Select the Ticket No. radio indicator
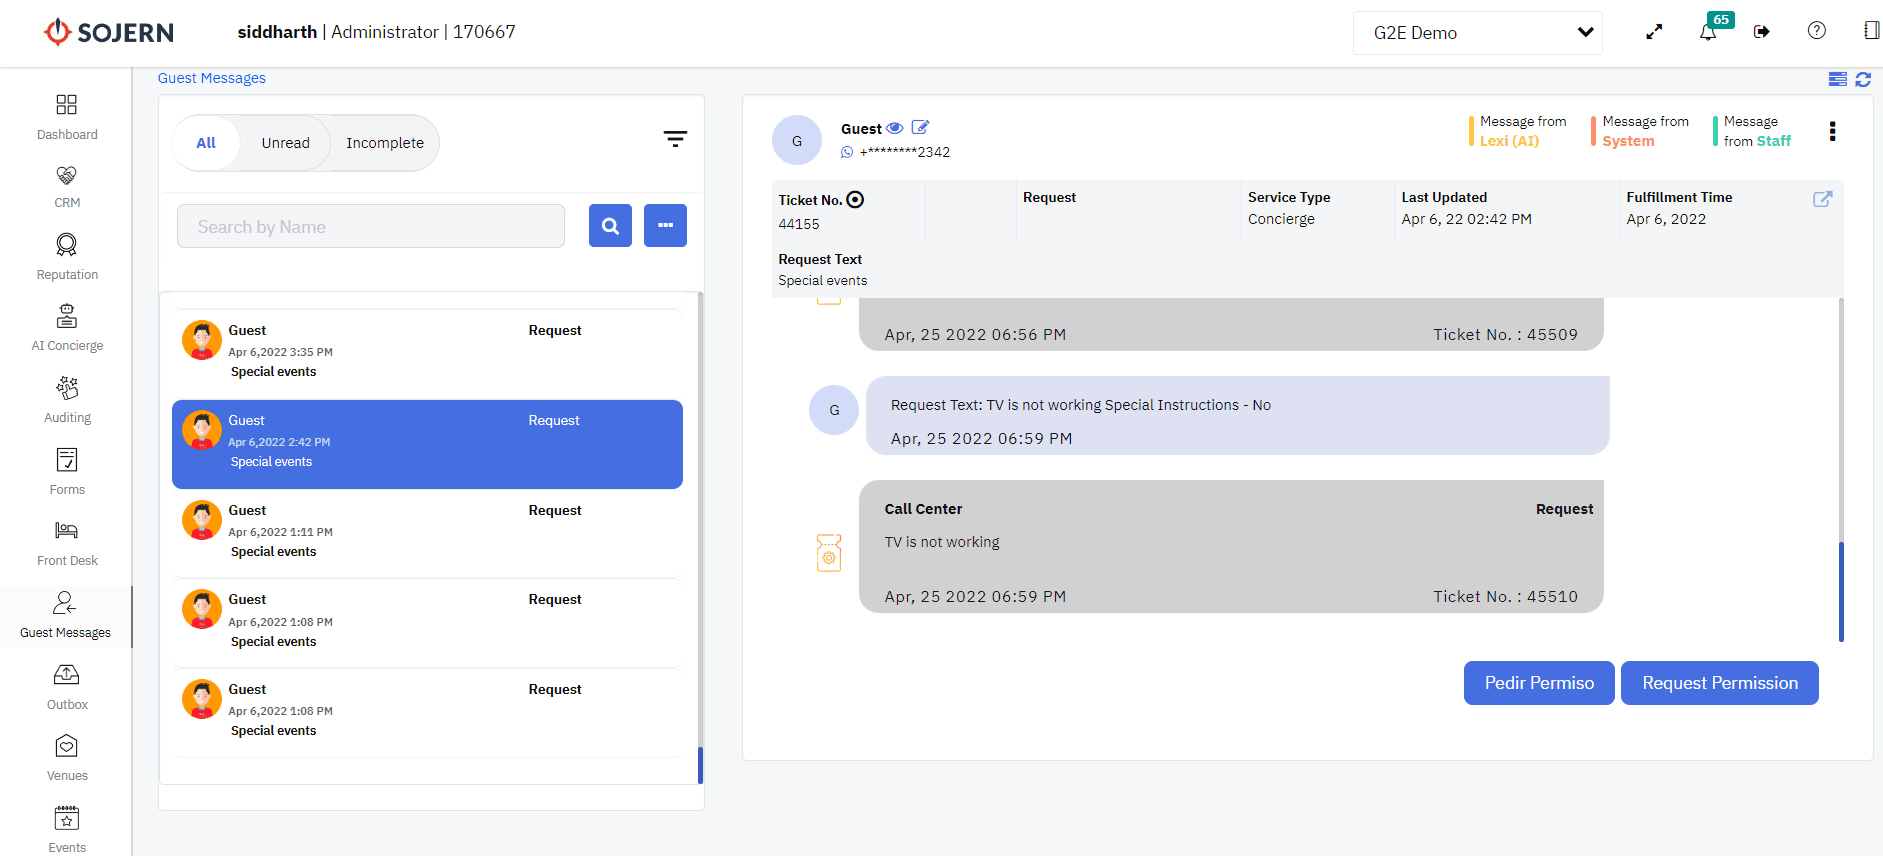Image resolution: width=1883 pixels, height=856 pixels. (855, 200)
